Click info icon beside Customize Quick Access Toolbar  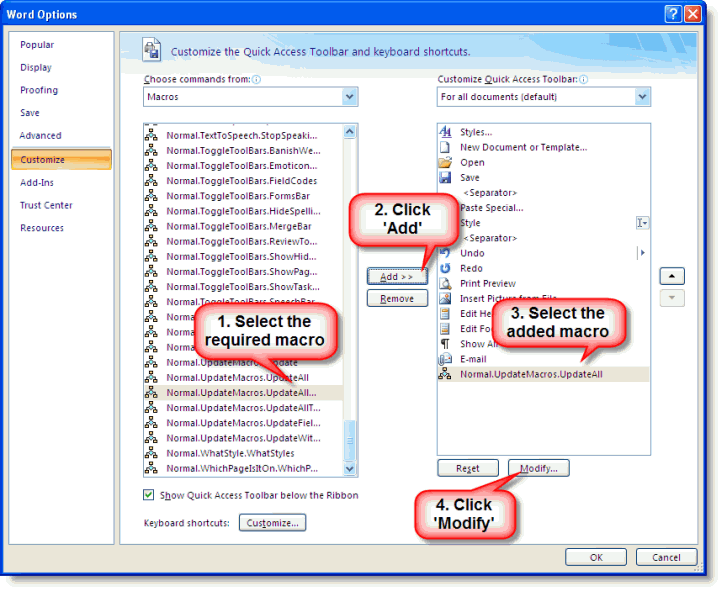pyautogui.click(x=583, y=79)
